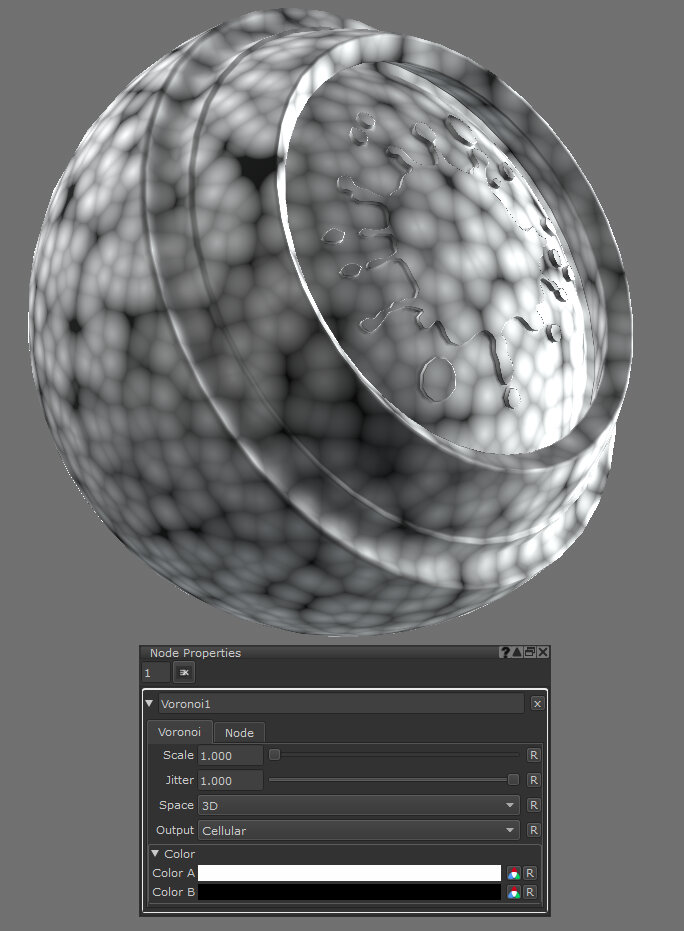684x931 pixels.
Task: Reset Color A to default
Action: pyautogui.click(x=531, y=873)
